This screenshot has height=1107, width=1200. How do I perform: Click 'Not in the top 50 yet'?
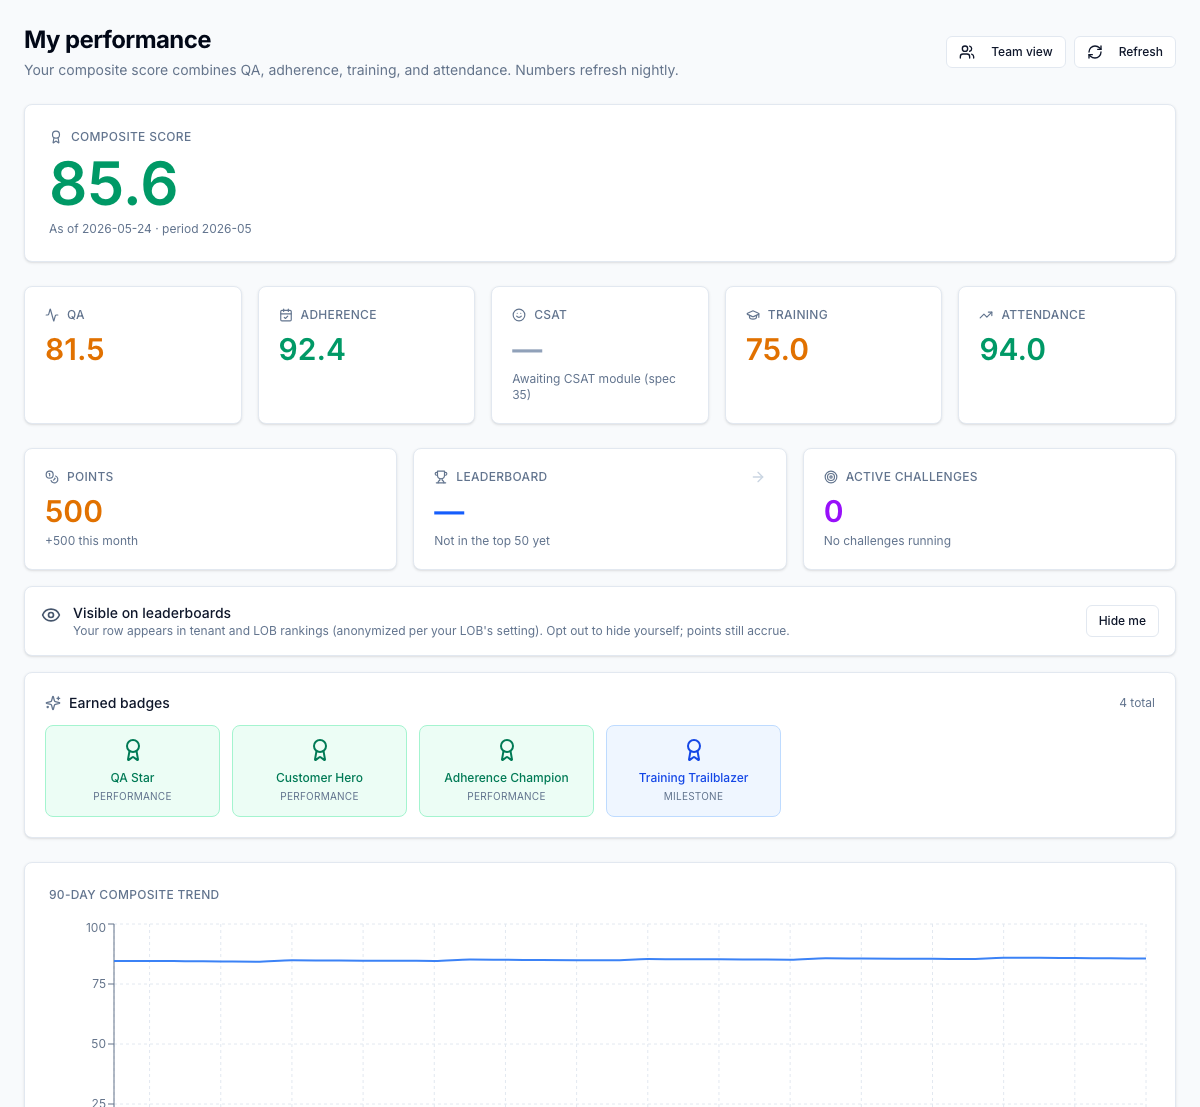(x=492, y=541)
